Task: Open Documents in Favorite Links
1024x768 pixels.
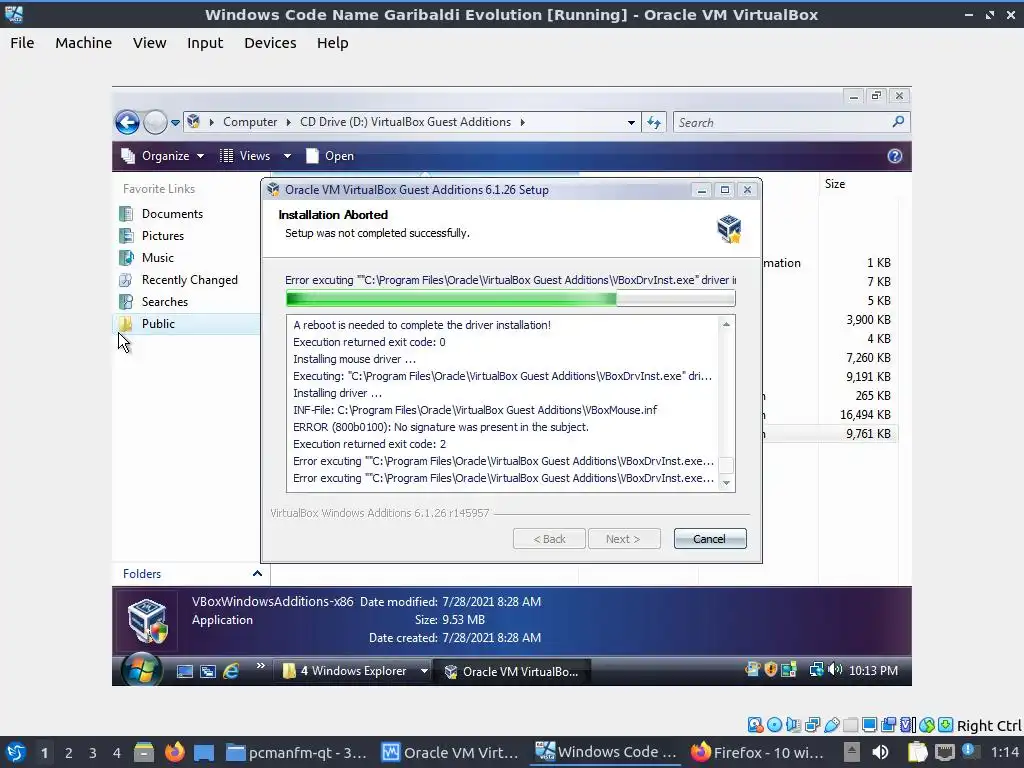Action: [x=172, y=214]
